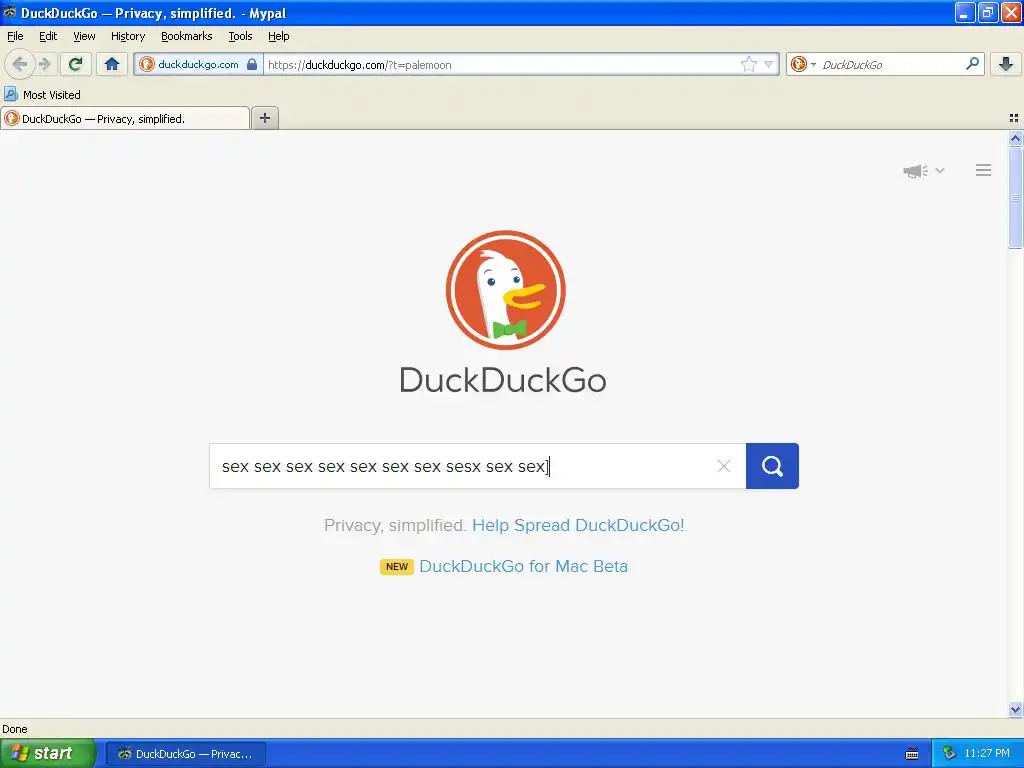Open a new tab with plus button
This screenshot has height=768, width=1024.
coord(264,118)
